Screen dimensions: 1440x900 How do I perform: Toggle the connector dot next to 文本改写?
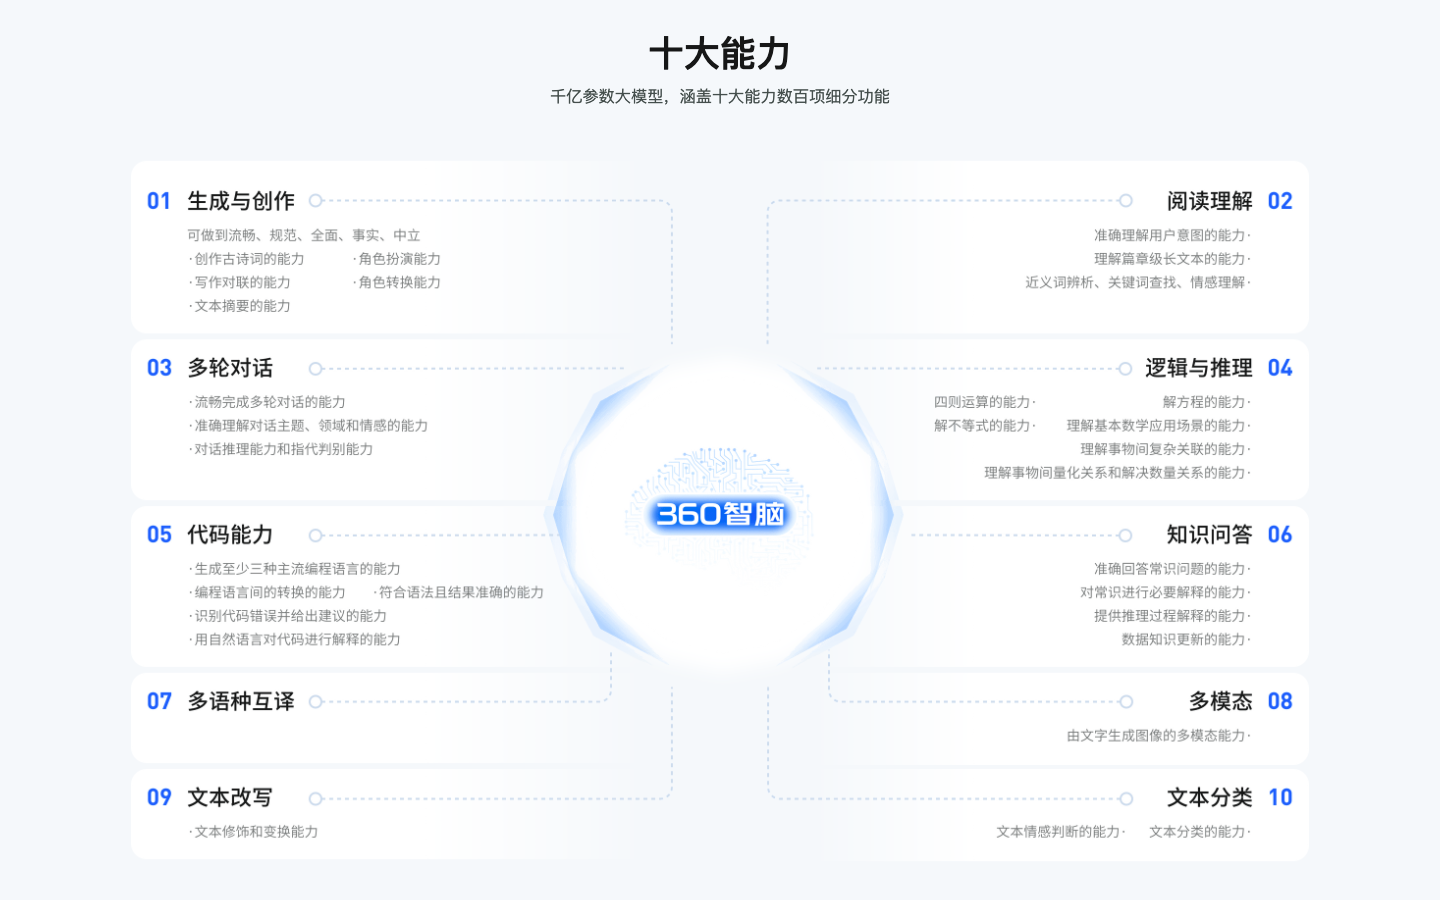[x=314, y=798]
